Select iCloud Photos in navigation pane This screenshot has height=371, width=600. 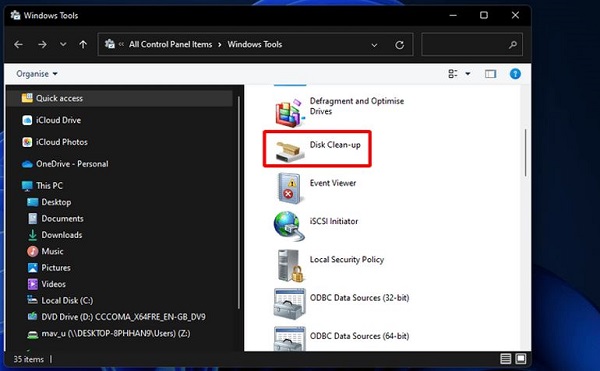tap(55, 142)
